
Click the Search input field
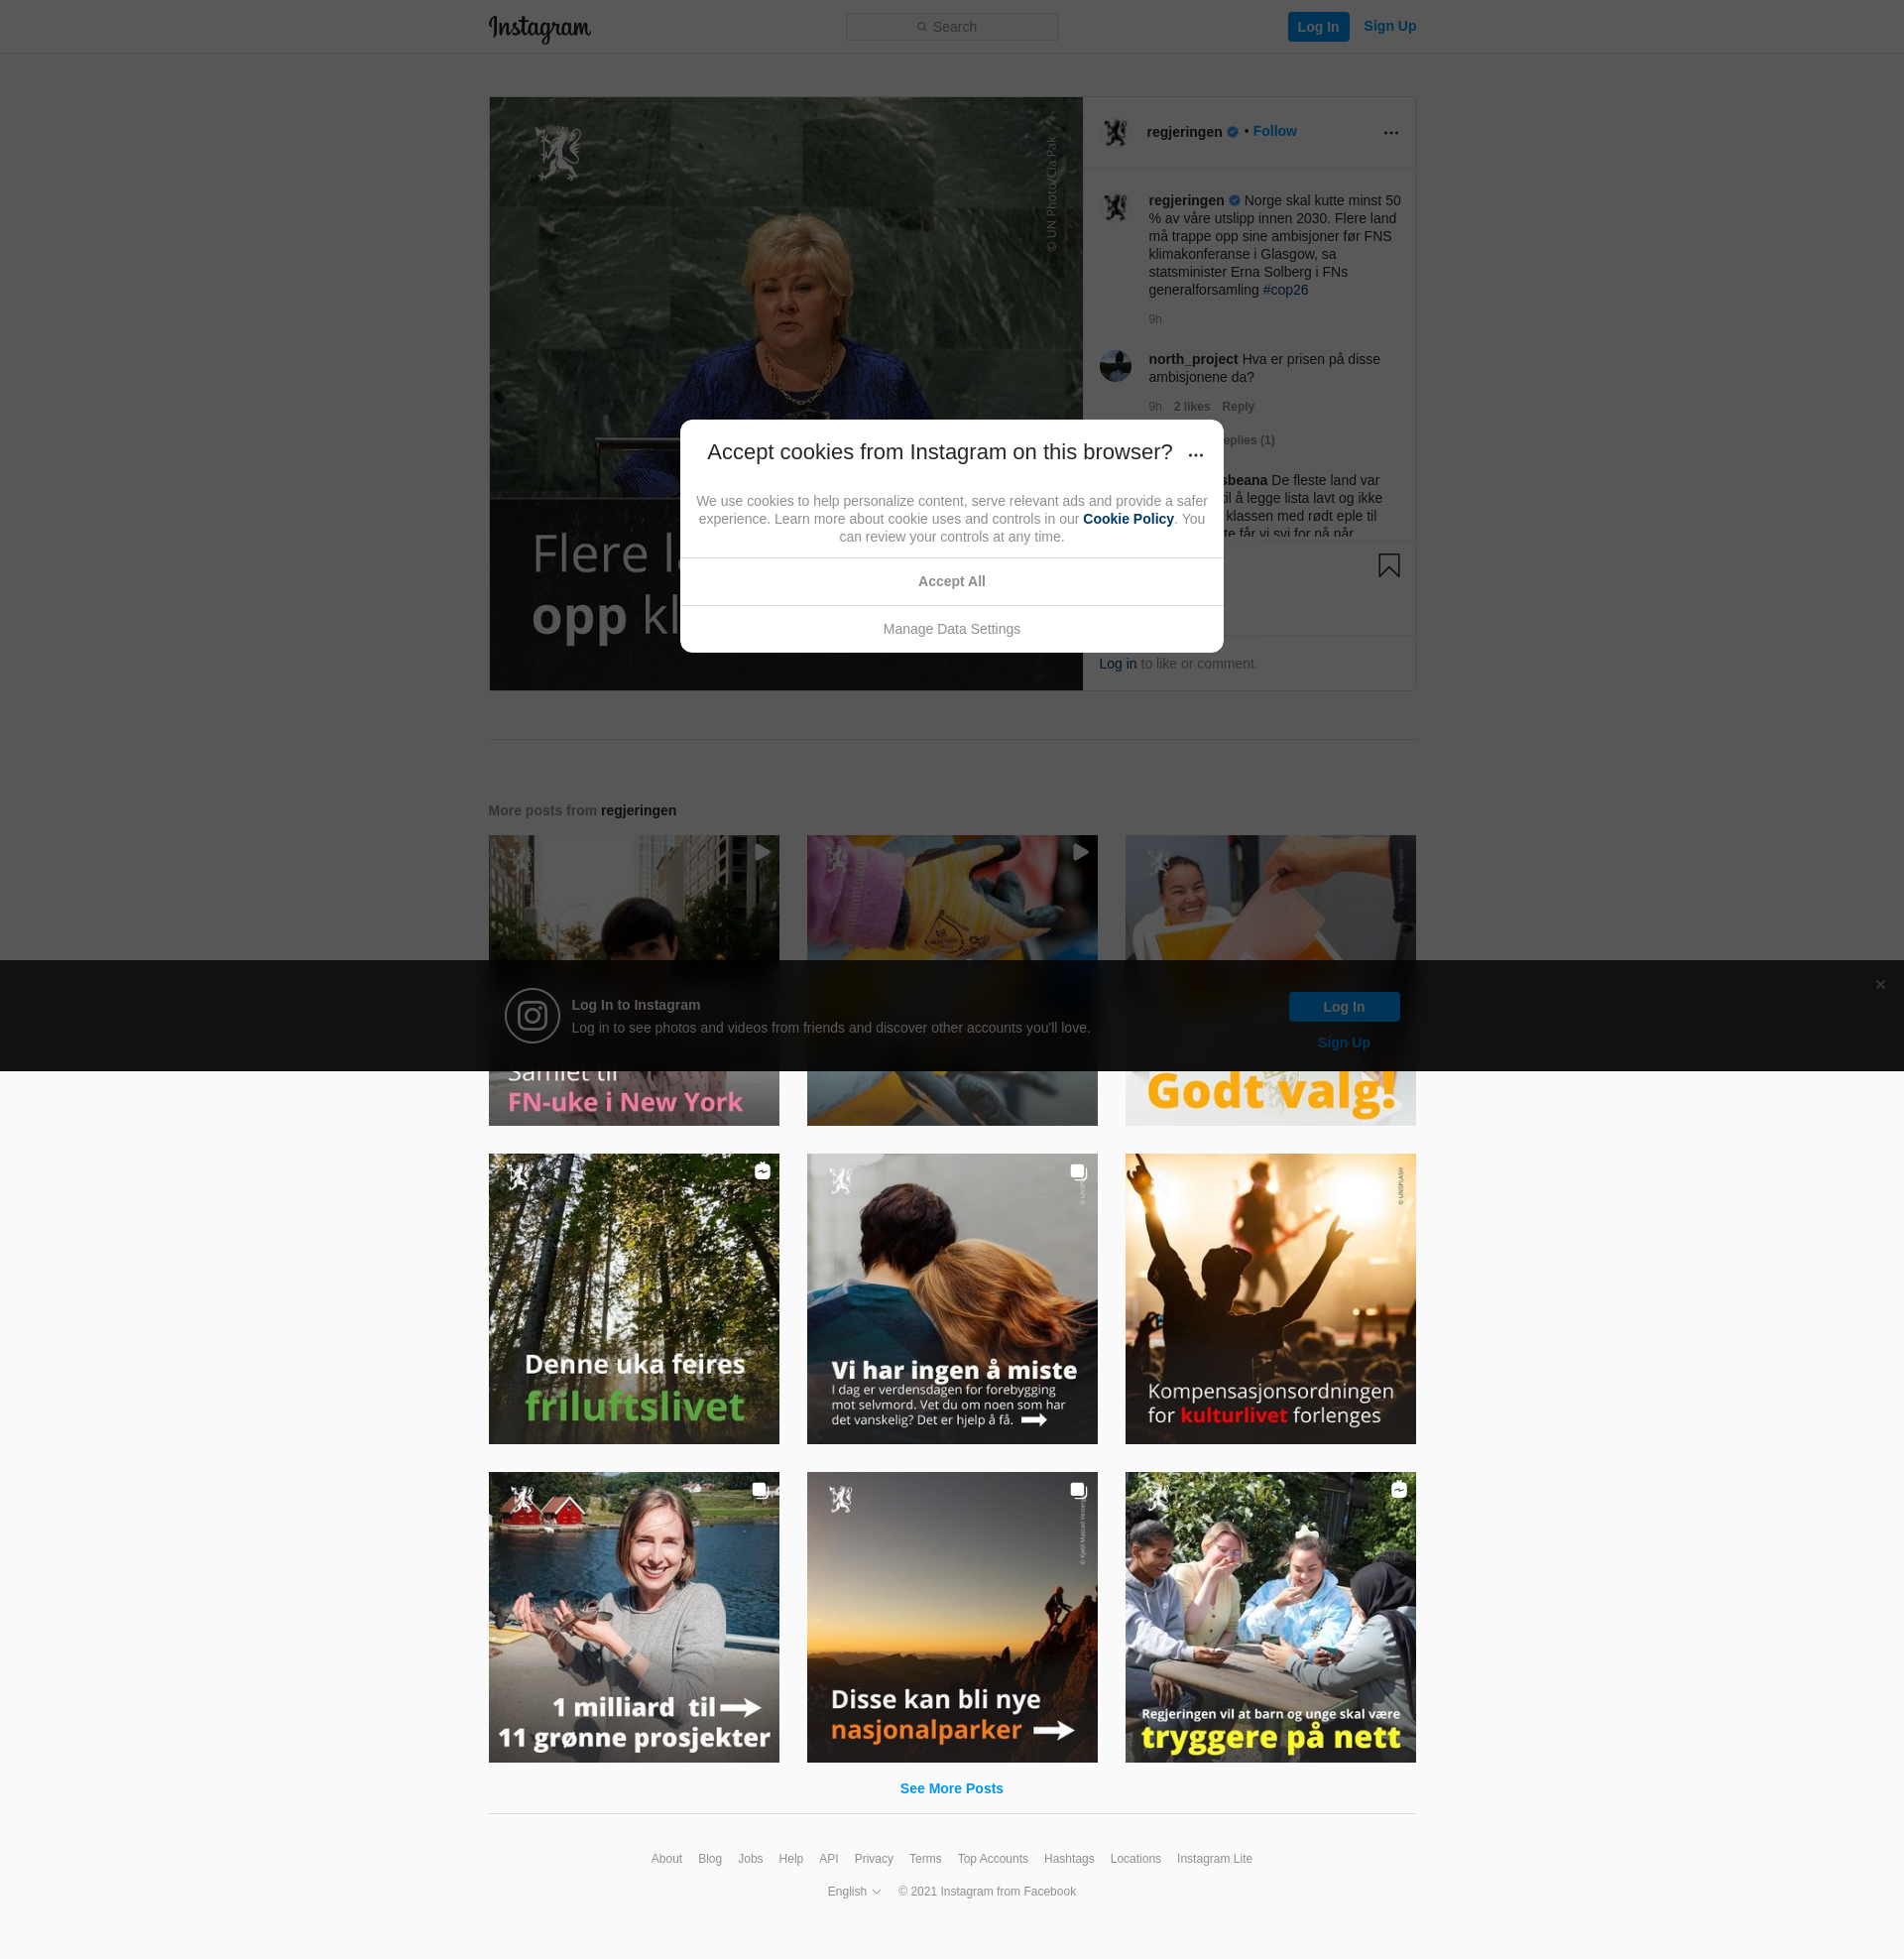[x=952, y=27]
